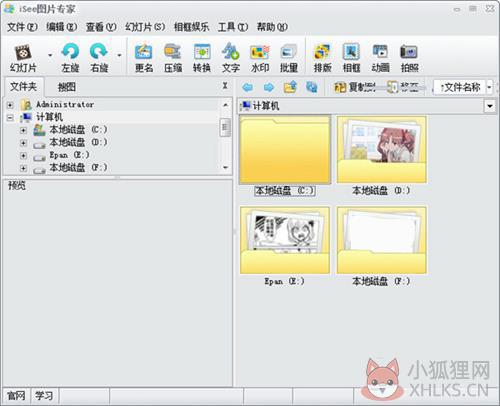
Task: Navigate back with the left arrow
Action: coord(248,87)
